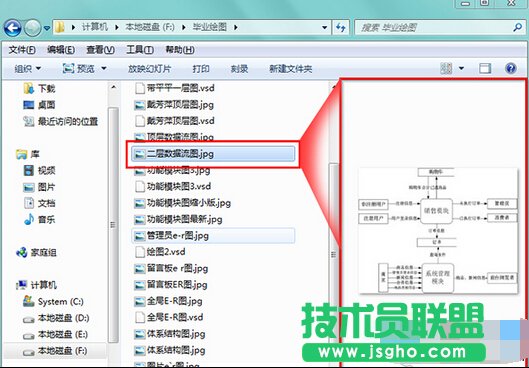Select the 图片 library

click(39, 187)
